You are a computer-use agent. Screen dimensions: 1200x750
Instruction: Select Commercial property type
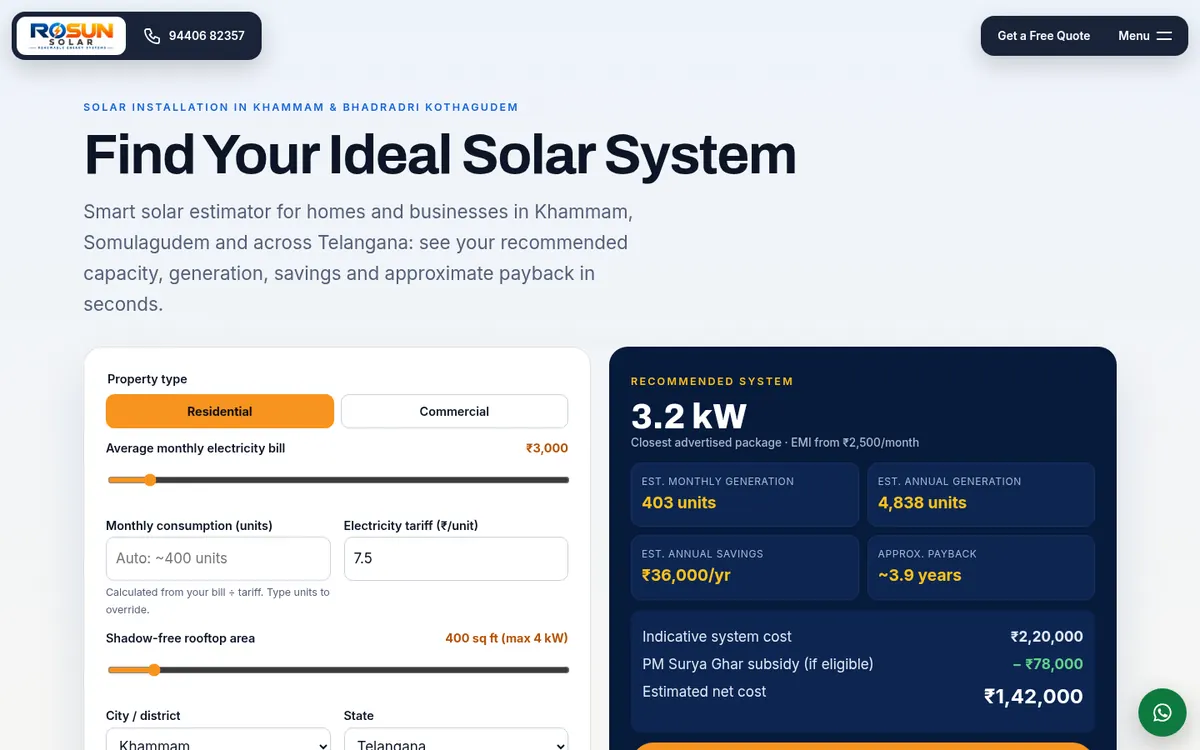point(454,411)
